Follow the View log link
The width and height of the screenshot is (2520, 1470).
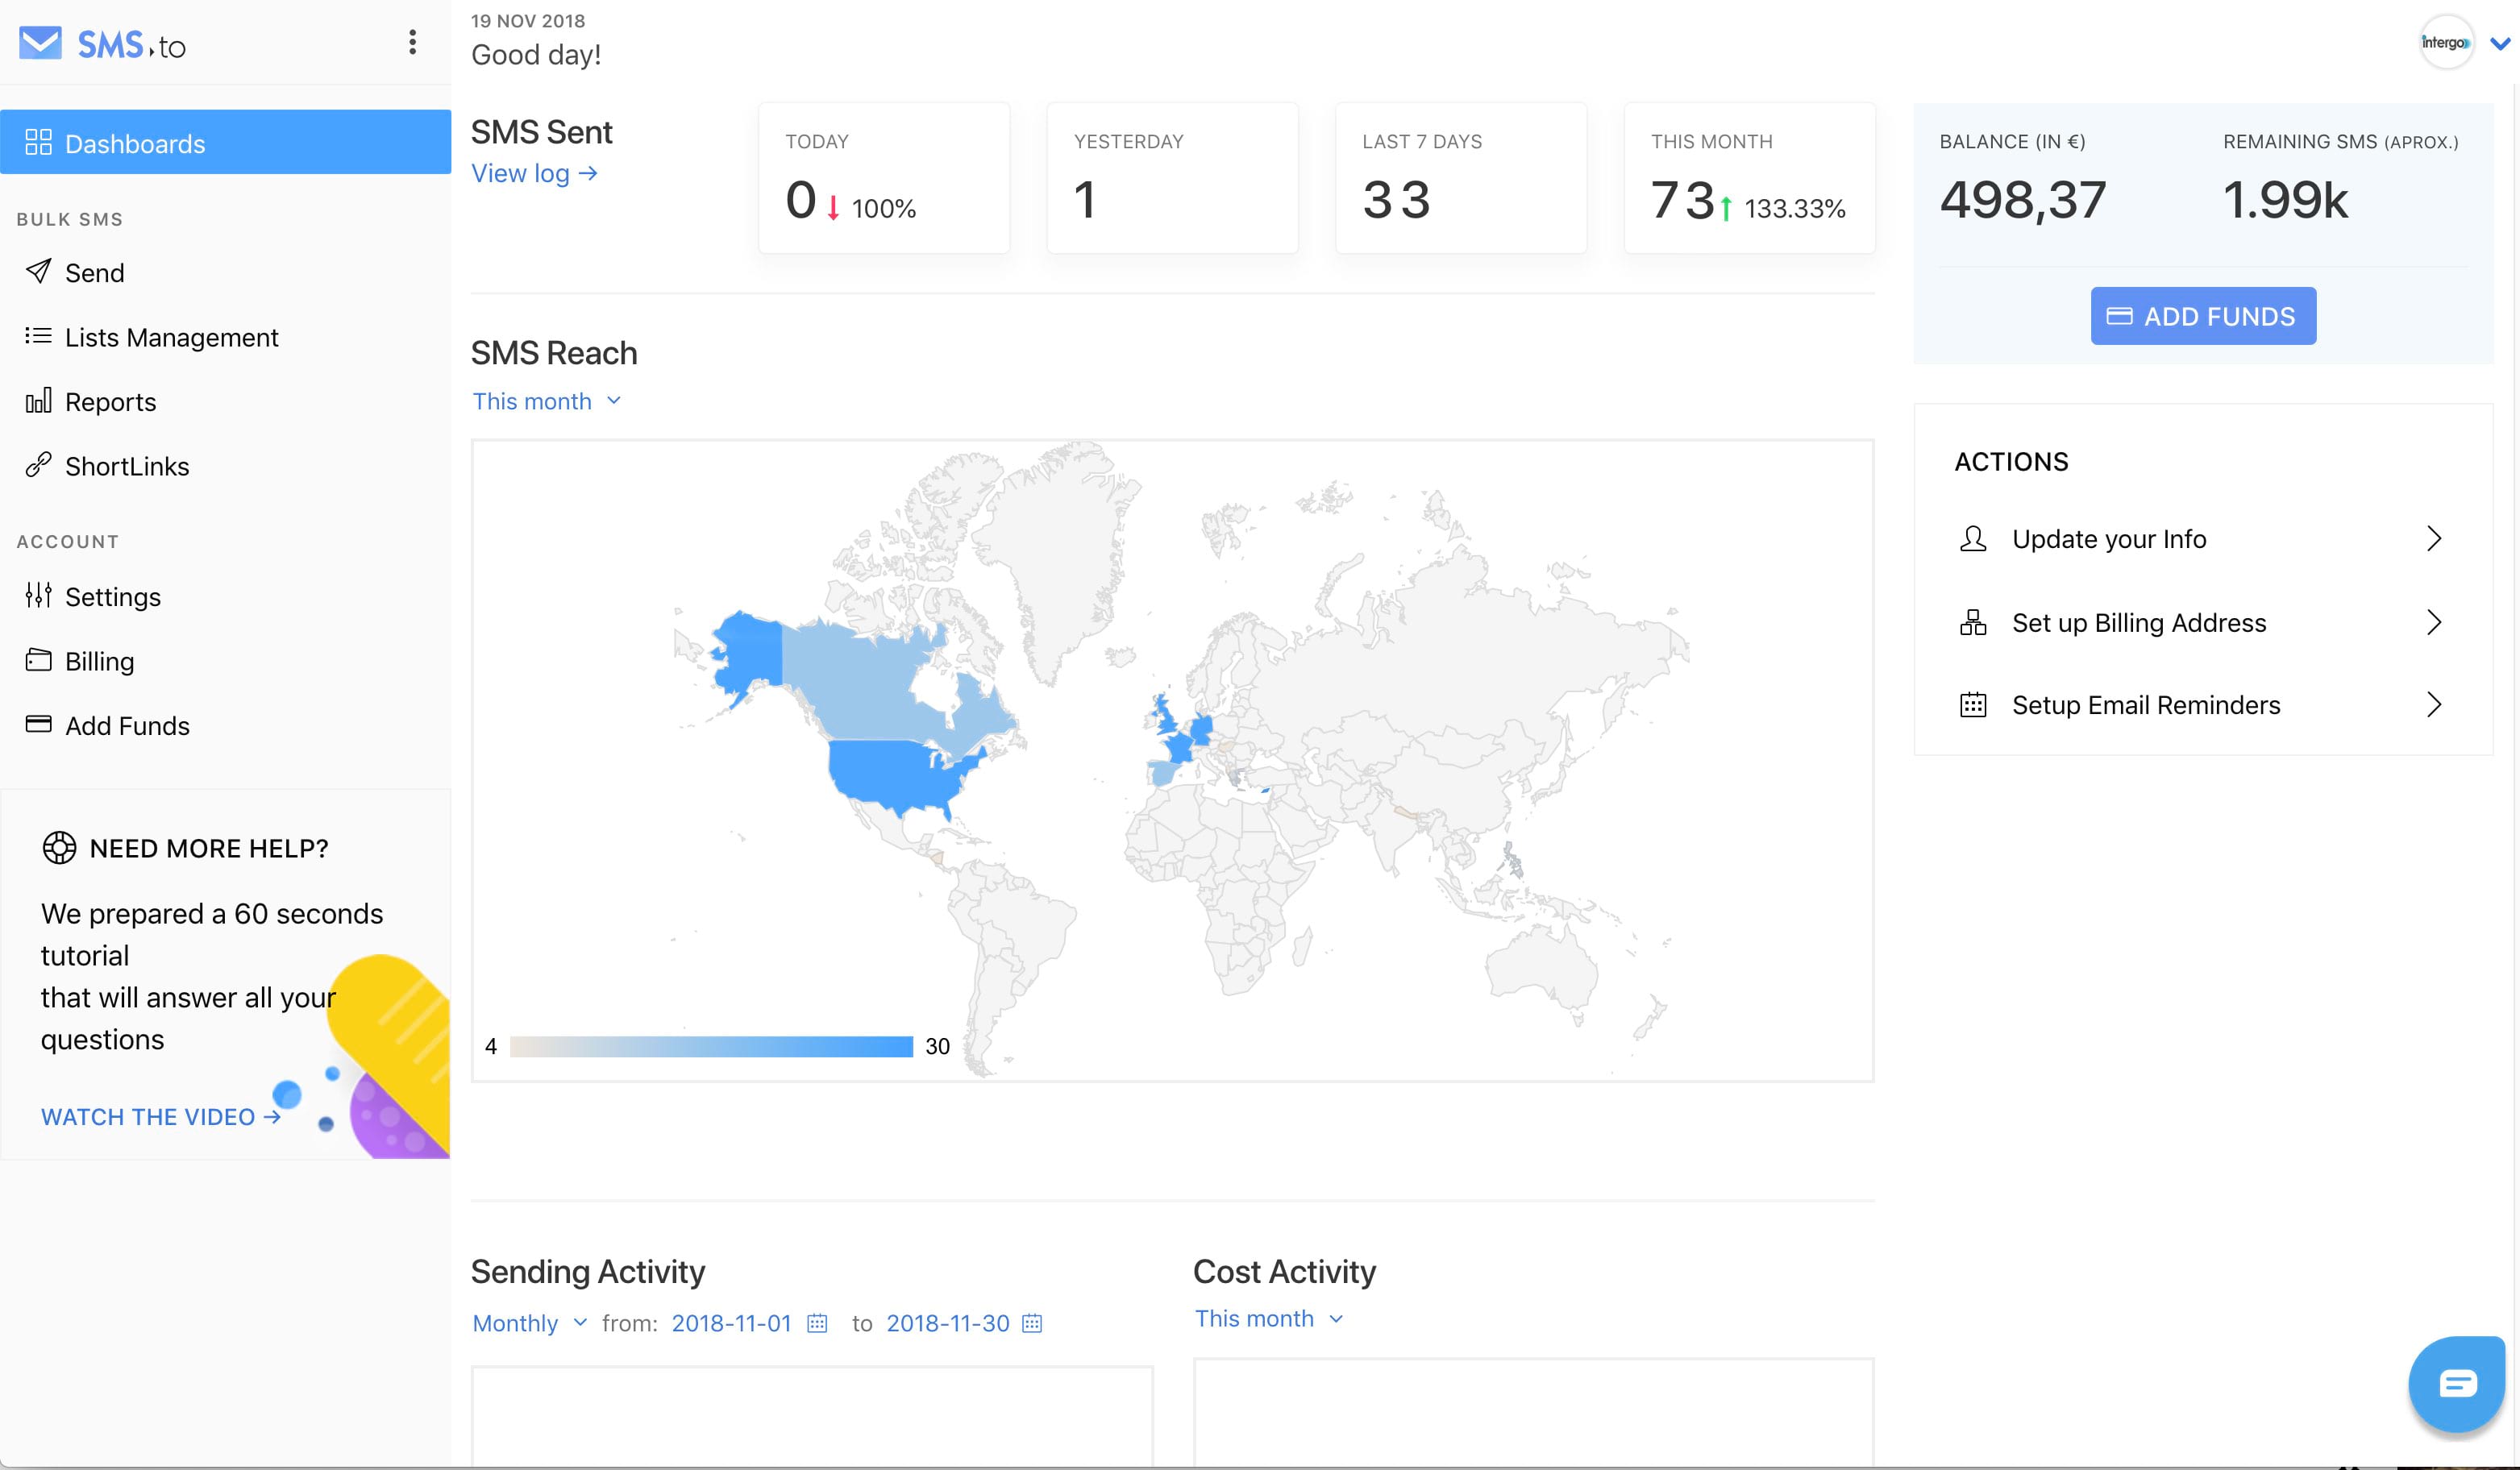tap(535, 173)
